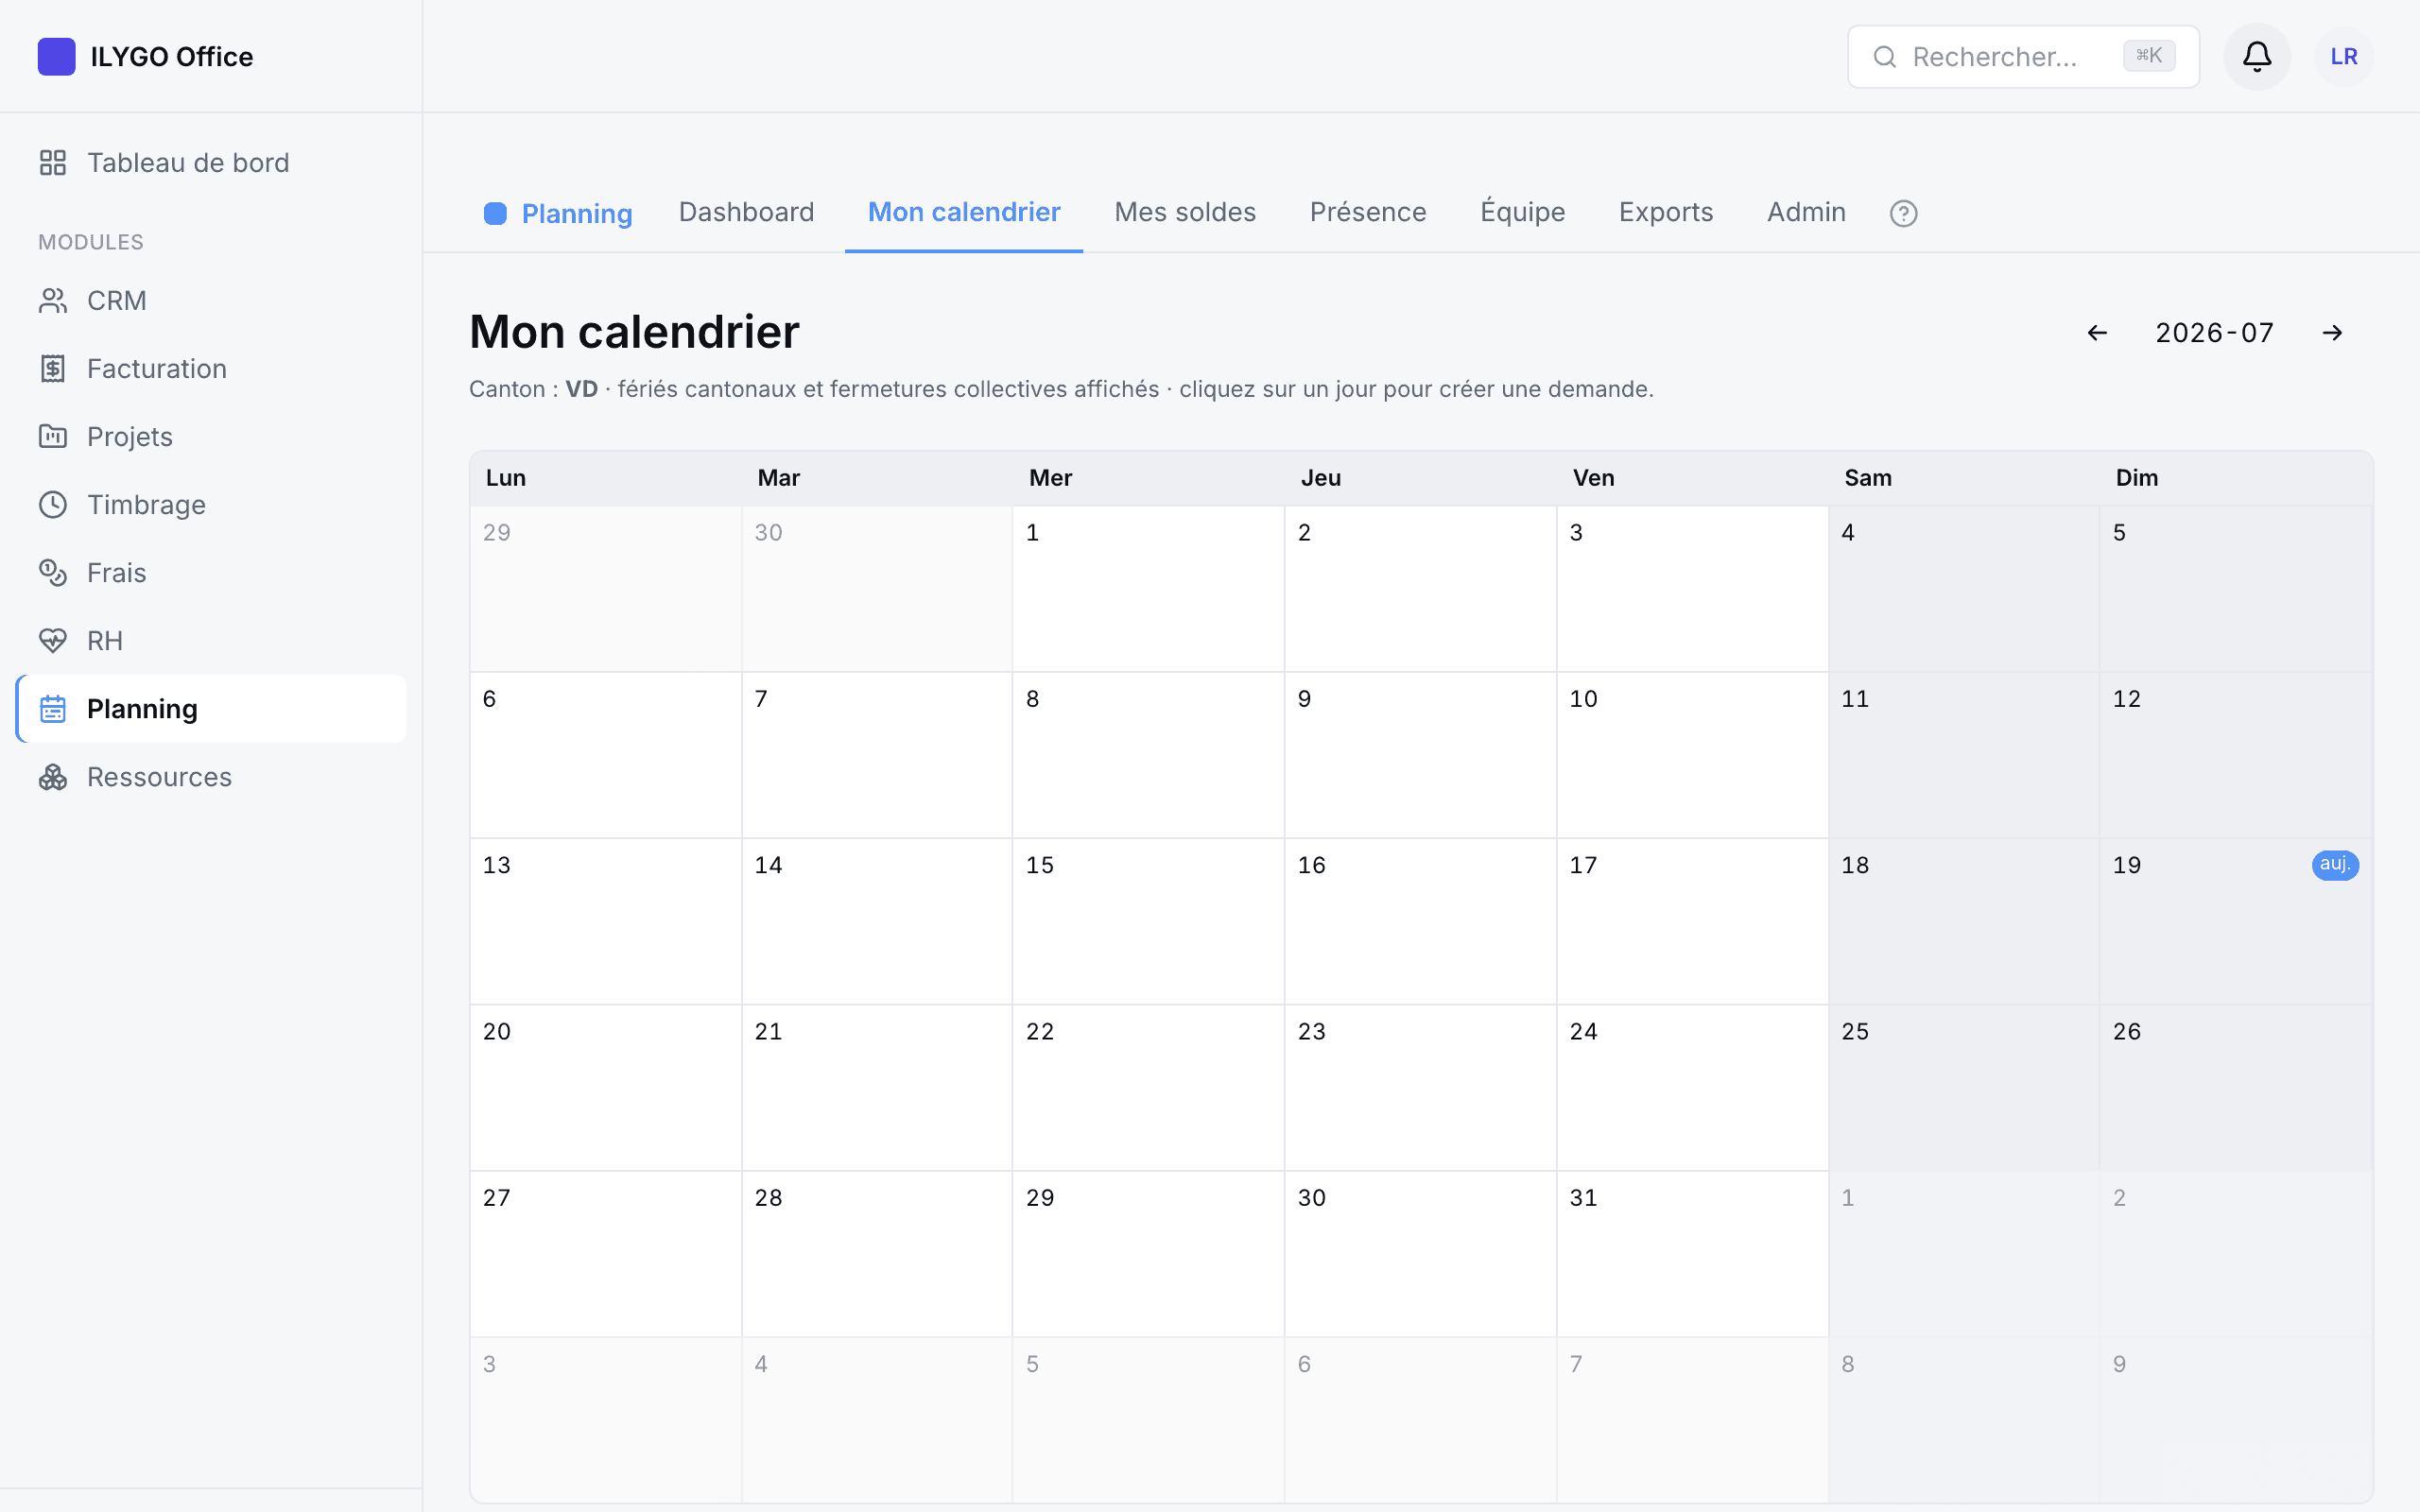The image size is (2420, 1512).
Task: Open Tableau de bord in sidebar
Action: (211, 162)
